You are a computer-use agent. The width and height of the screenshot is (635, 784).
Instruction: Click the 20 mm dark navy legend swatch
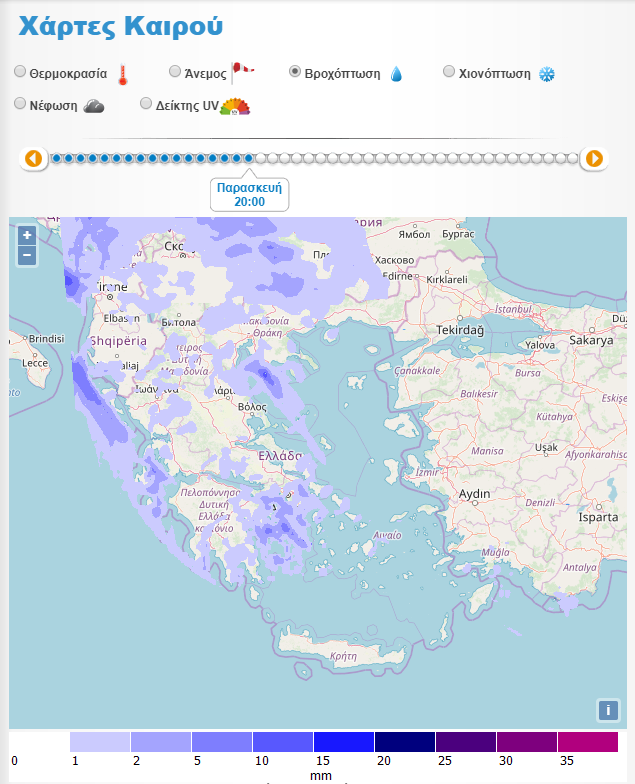[x=405, y=742]
